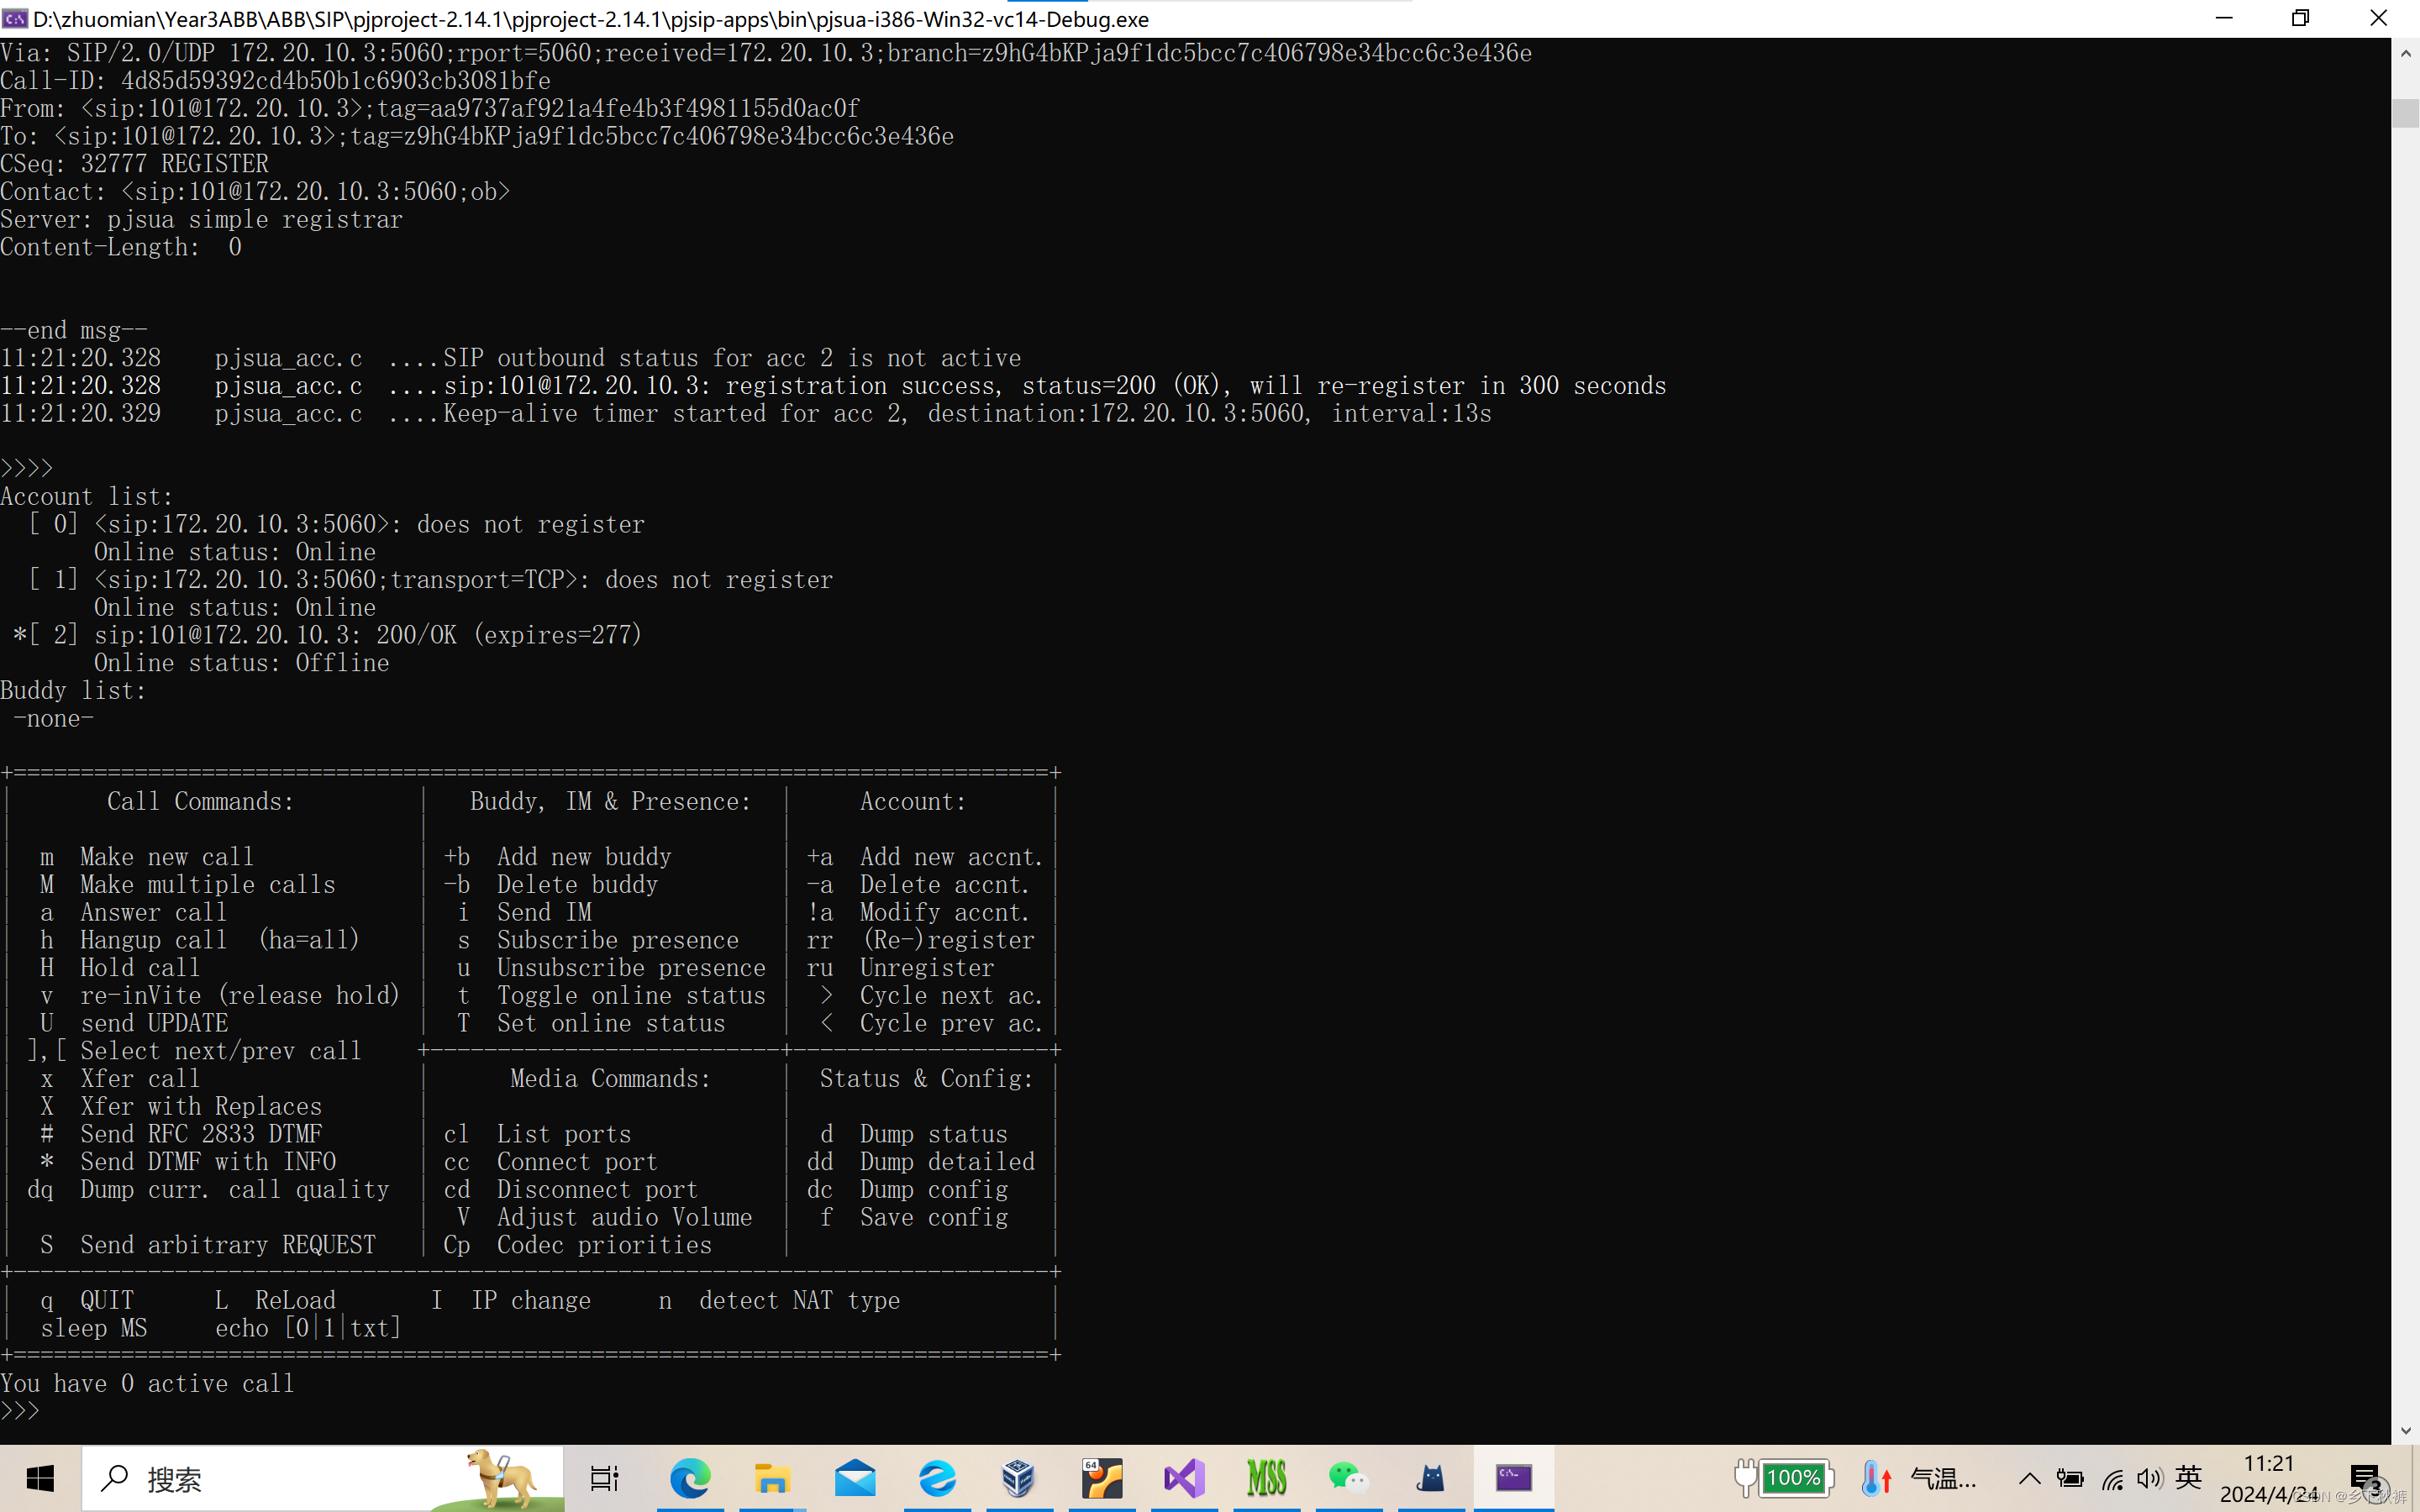Open the console system menu via title-bar icon
The image size is (2420, 1512).
tap(14, 18)
